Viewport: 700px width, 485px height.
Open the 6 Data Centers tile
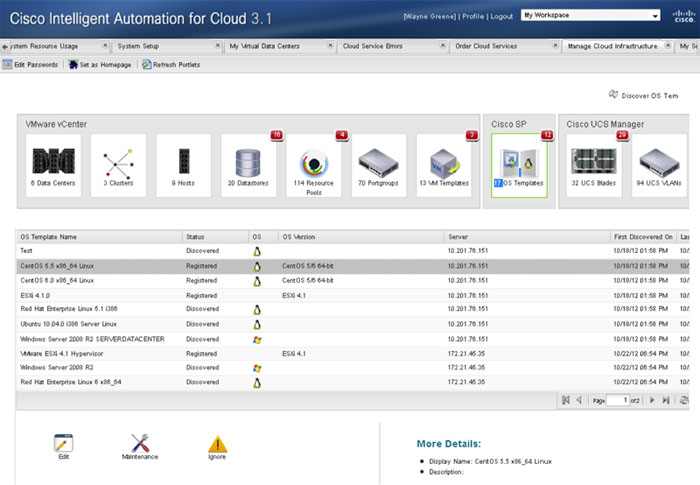53,165
